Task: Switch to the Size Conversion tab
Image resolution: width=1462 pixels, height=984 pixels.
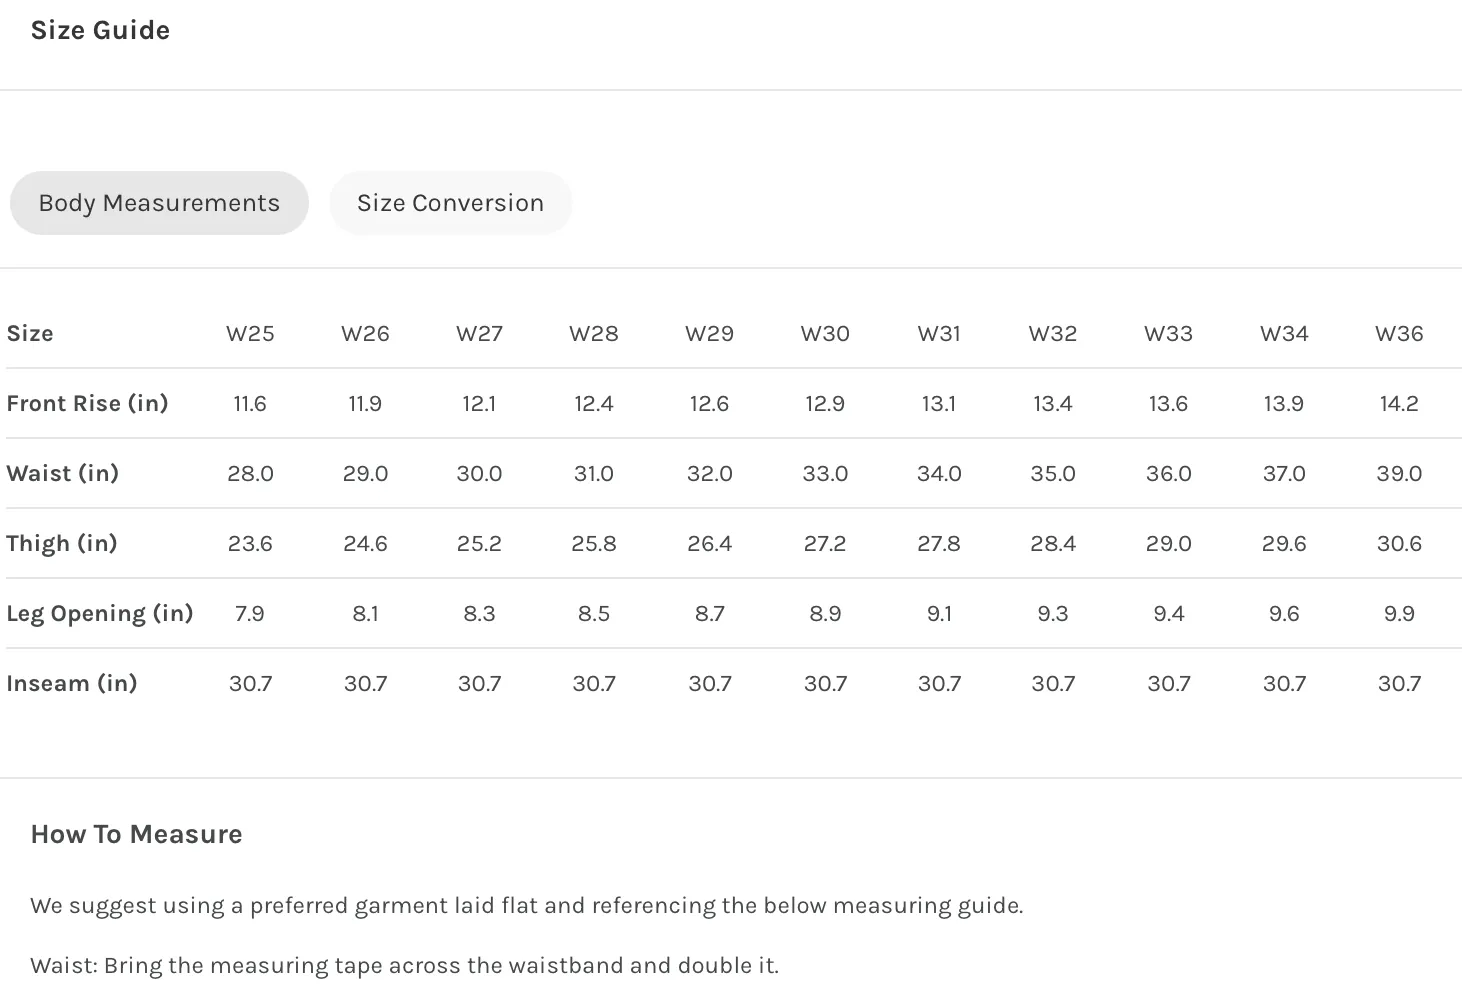Action: pyautogui.click(x=450, y=203)
